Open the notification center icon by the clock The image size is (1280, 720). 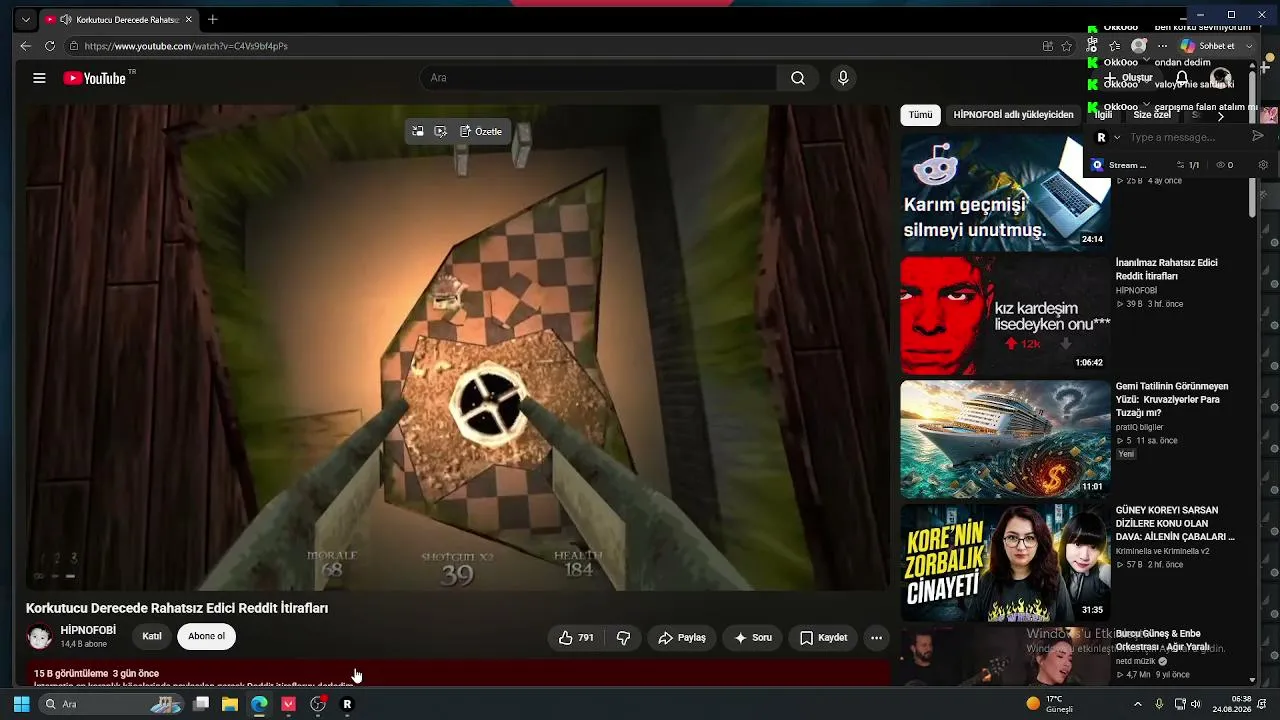pyautogui.click(x=1262, y=704)
